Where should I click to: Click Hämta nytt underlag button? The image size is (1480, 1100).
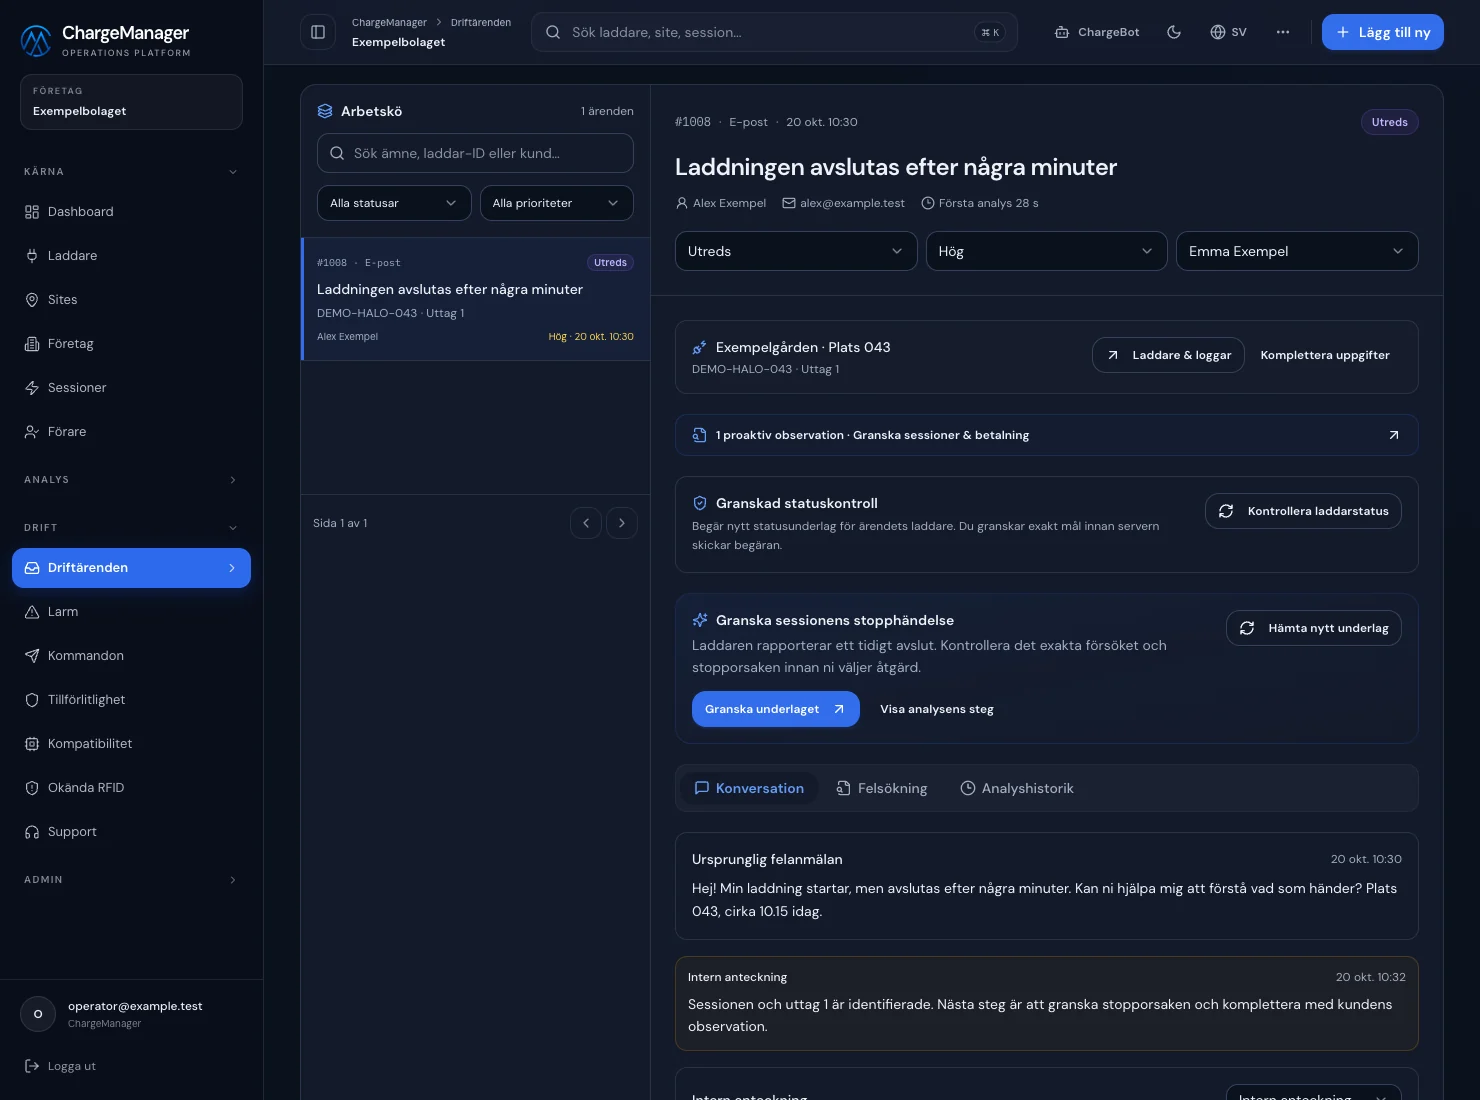point(1314,628)
